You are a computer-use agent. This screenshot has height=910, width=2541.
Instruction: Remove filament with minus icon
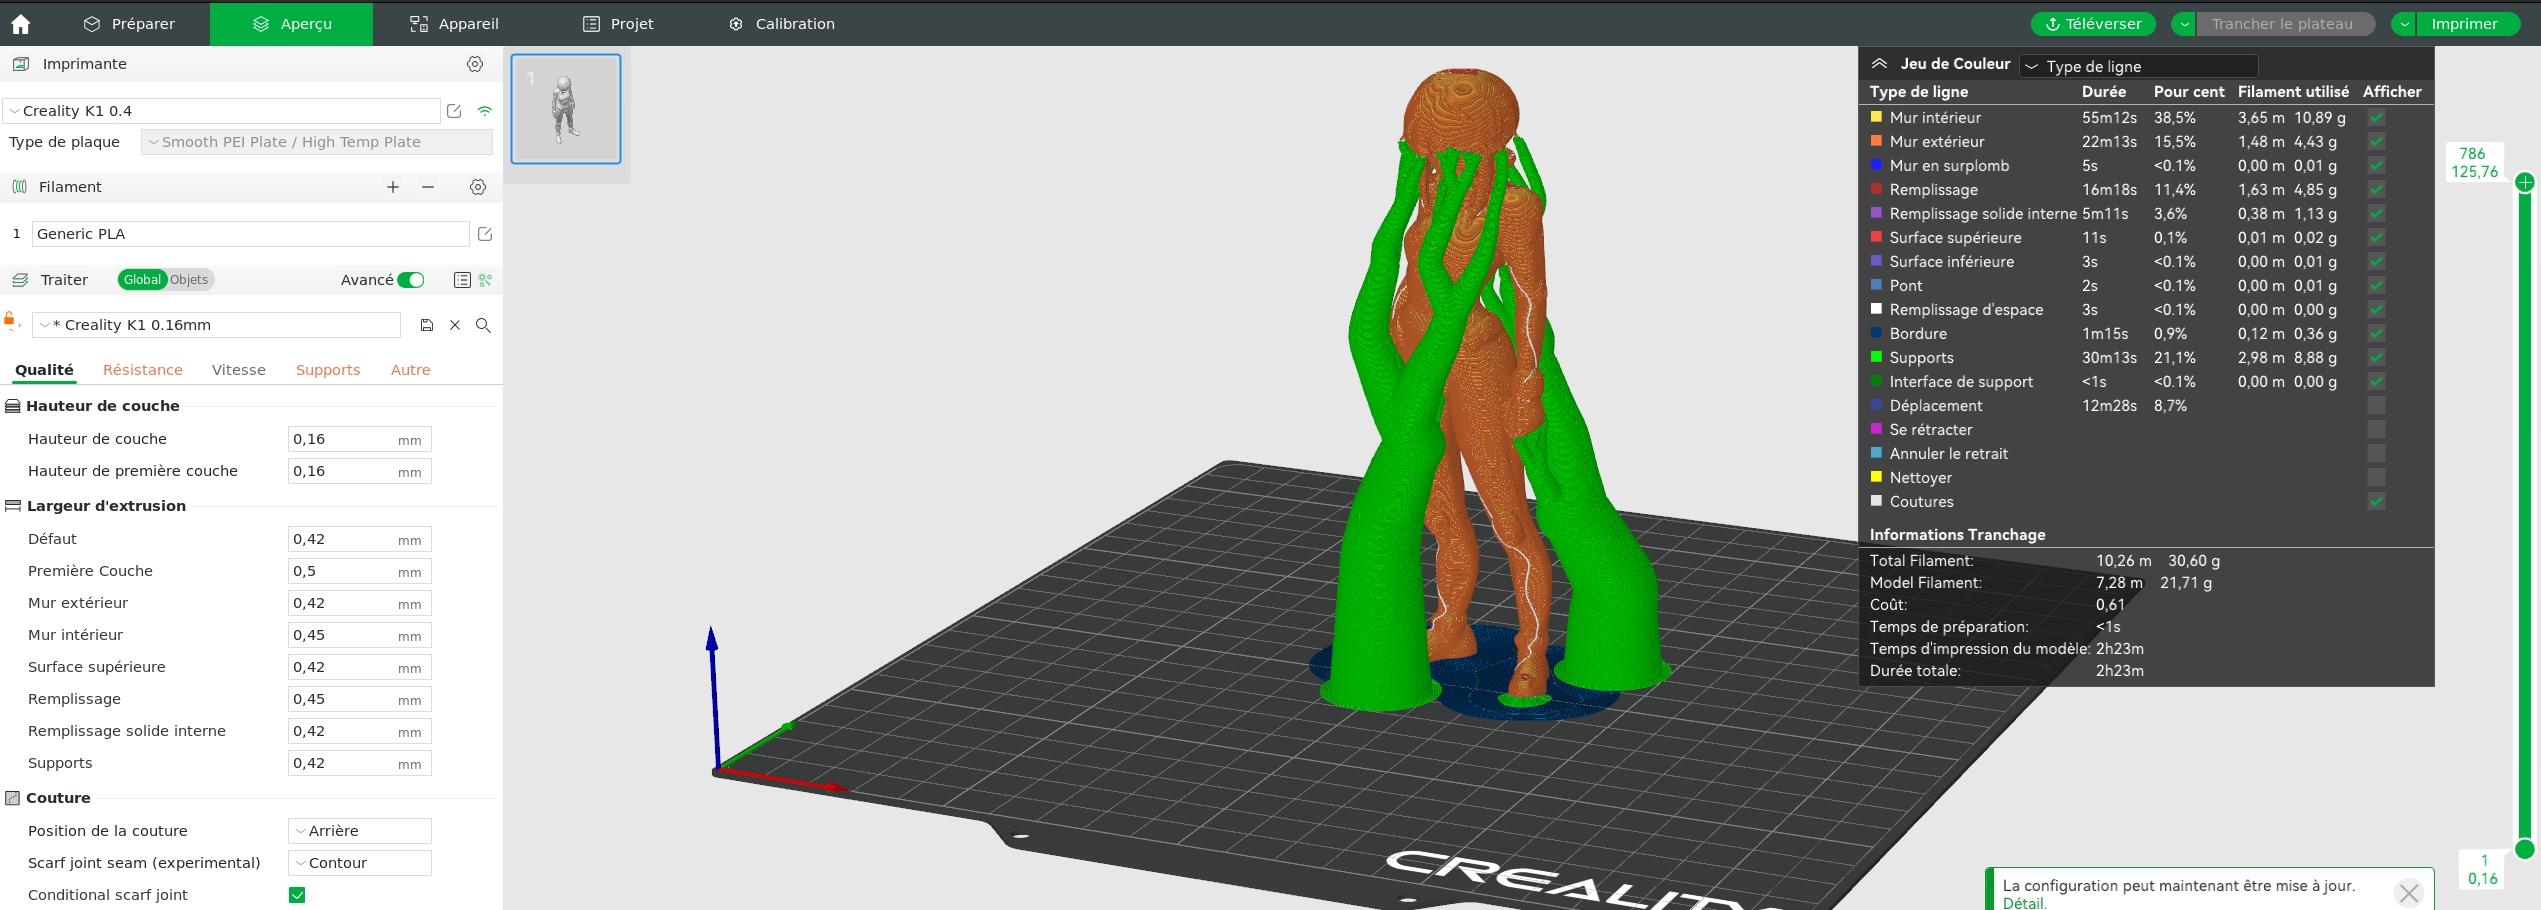(428, 187)
